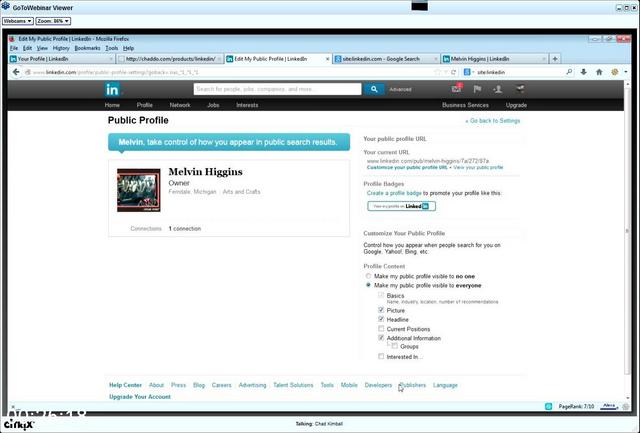Open the Firefox downloads arrow icon
Image resolution: width=640 pixels, height=433 pixels.
[583, 72]
